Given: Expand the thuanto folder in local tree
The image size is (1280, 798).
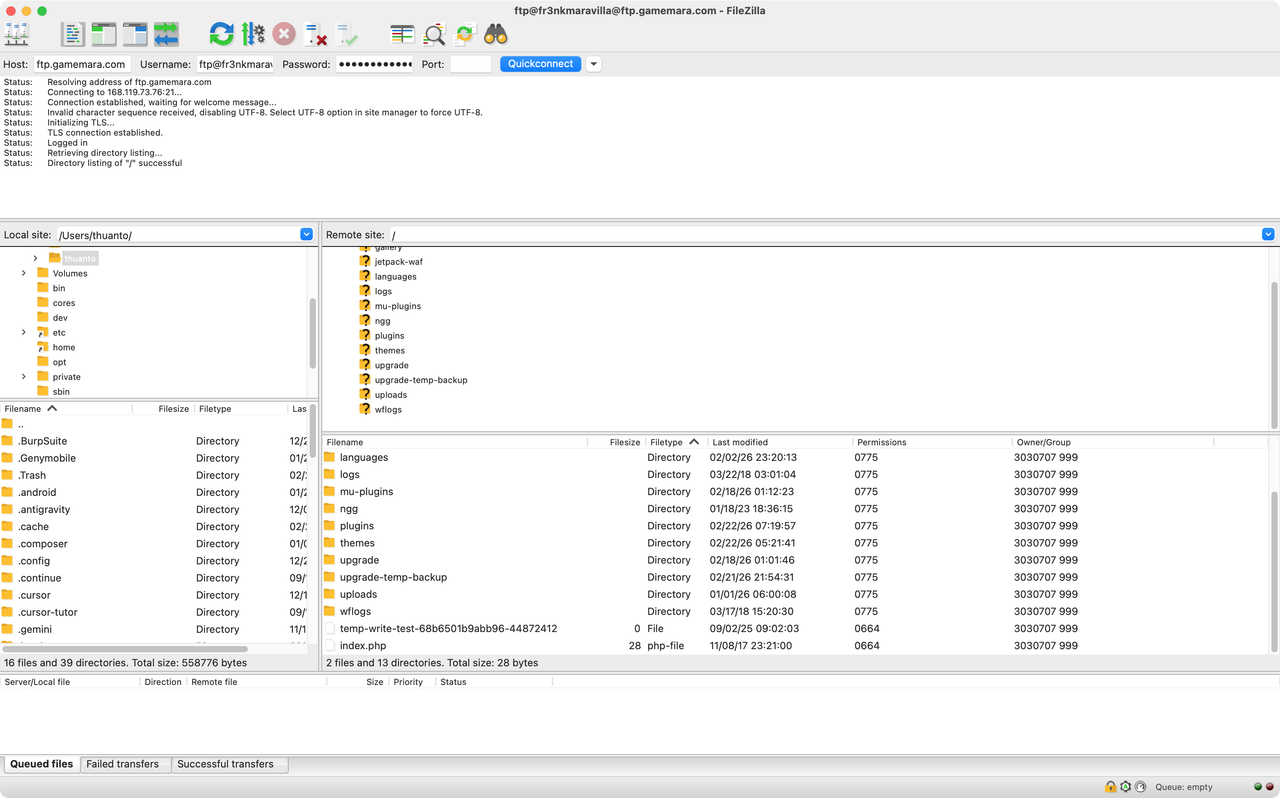Looking at the screenshot, I should [36, 258].
